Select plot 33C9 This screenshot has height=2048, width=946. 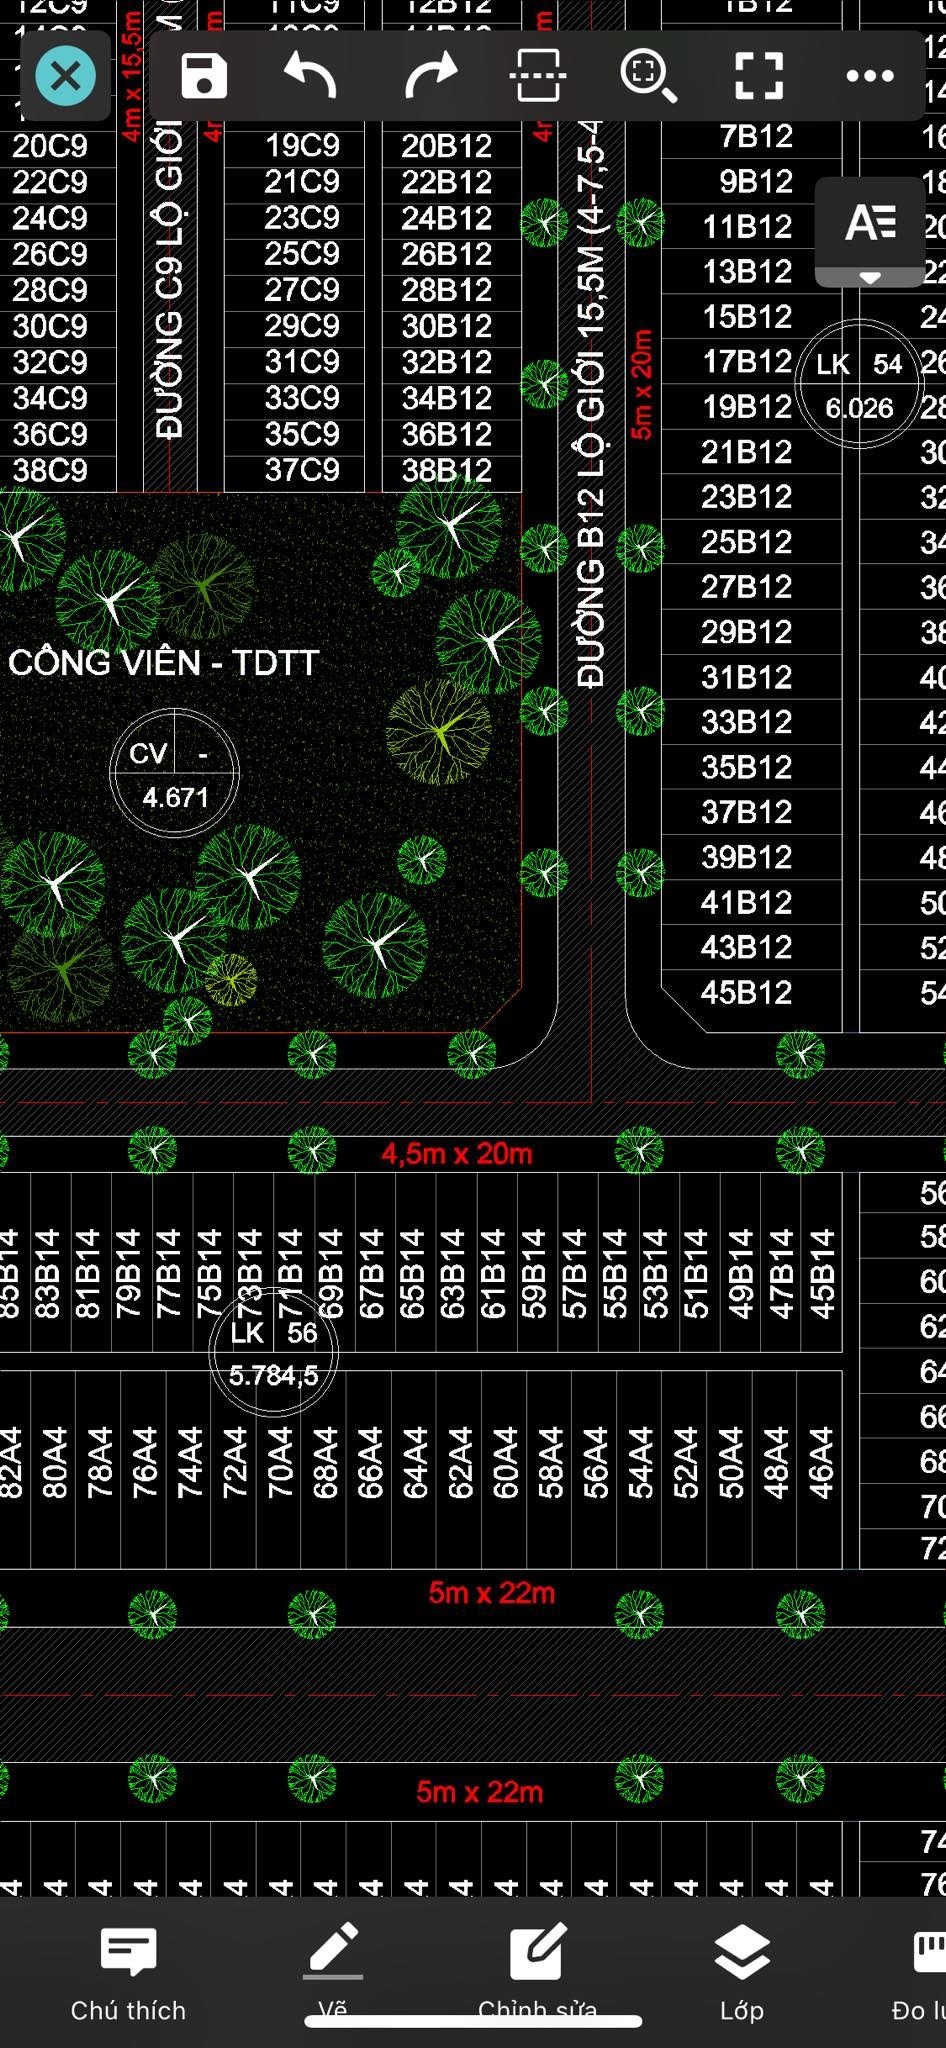302,398
